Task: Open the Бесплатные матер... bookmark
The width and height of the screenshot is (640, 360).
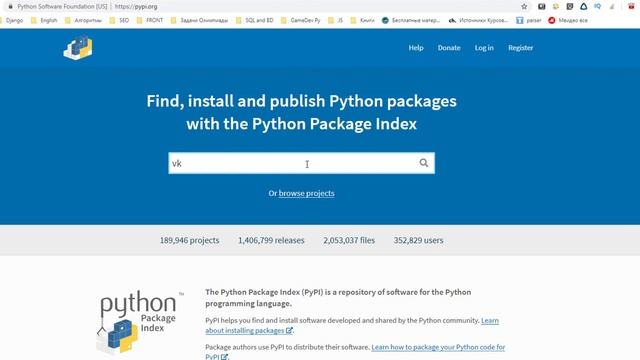Action: pos(411,20)
